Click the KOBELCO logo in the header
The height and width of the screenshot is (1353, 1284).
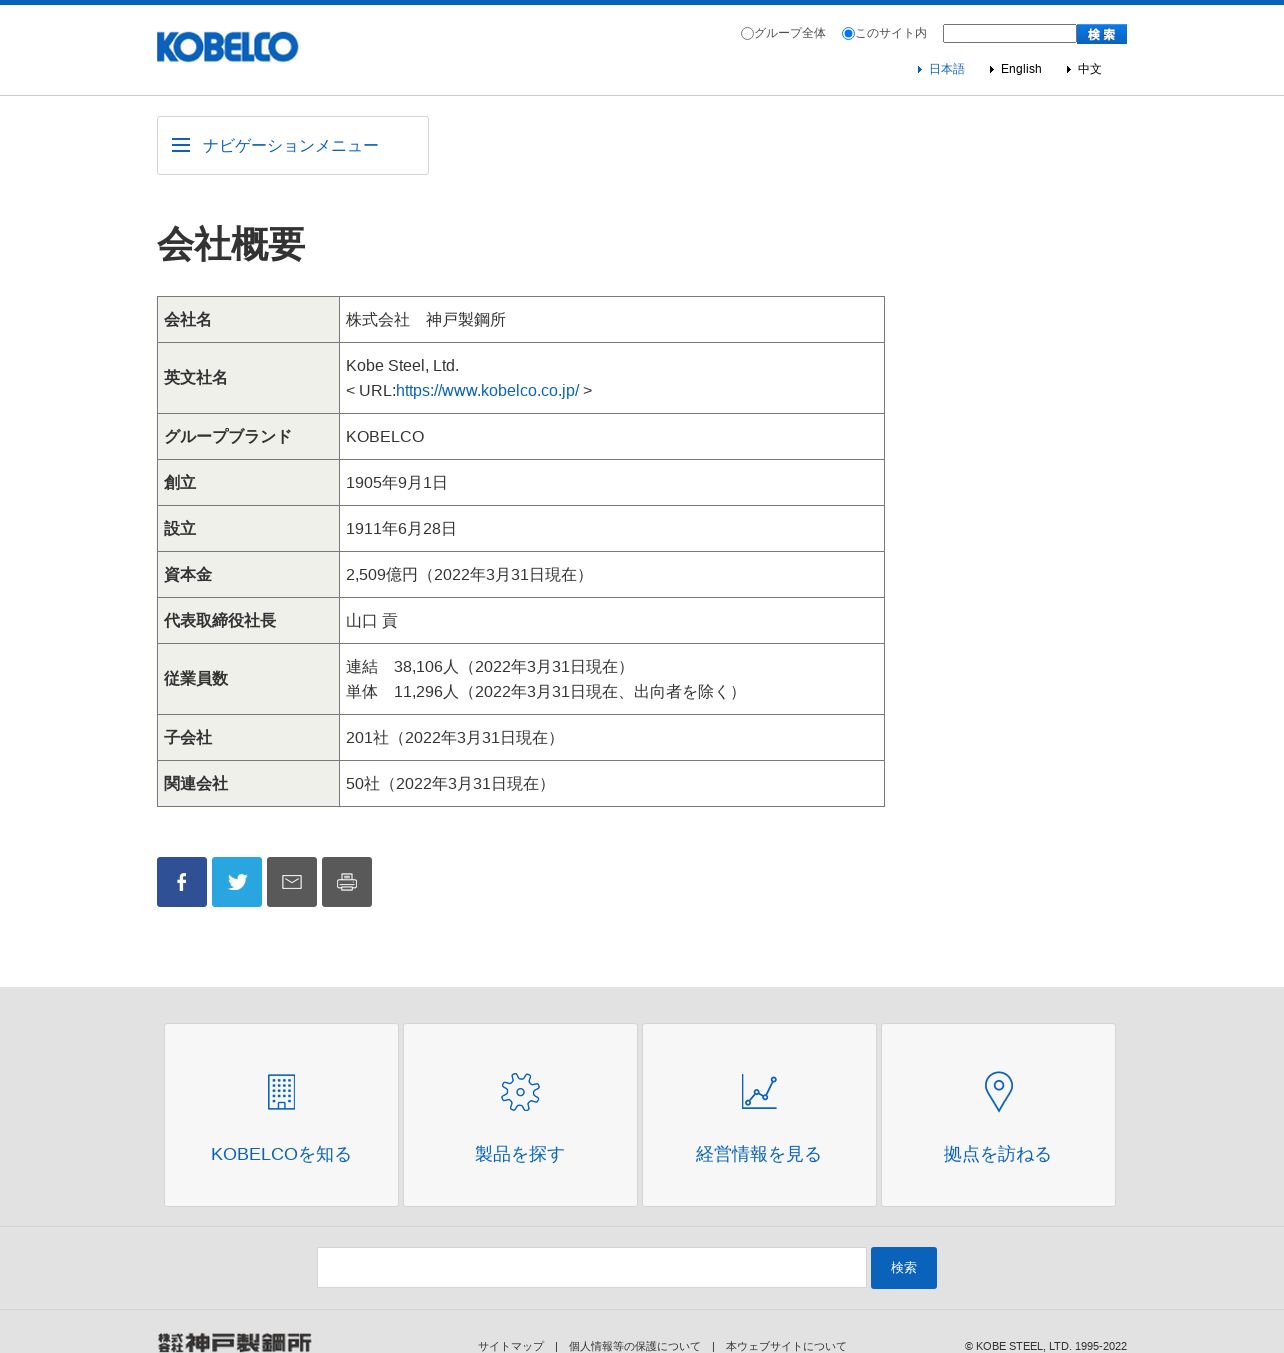tap(227, 47)
